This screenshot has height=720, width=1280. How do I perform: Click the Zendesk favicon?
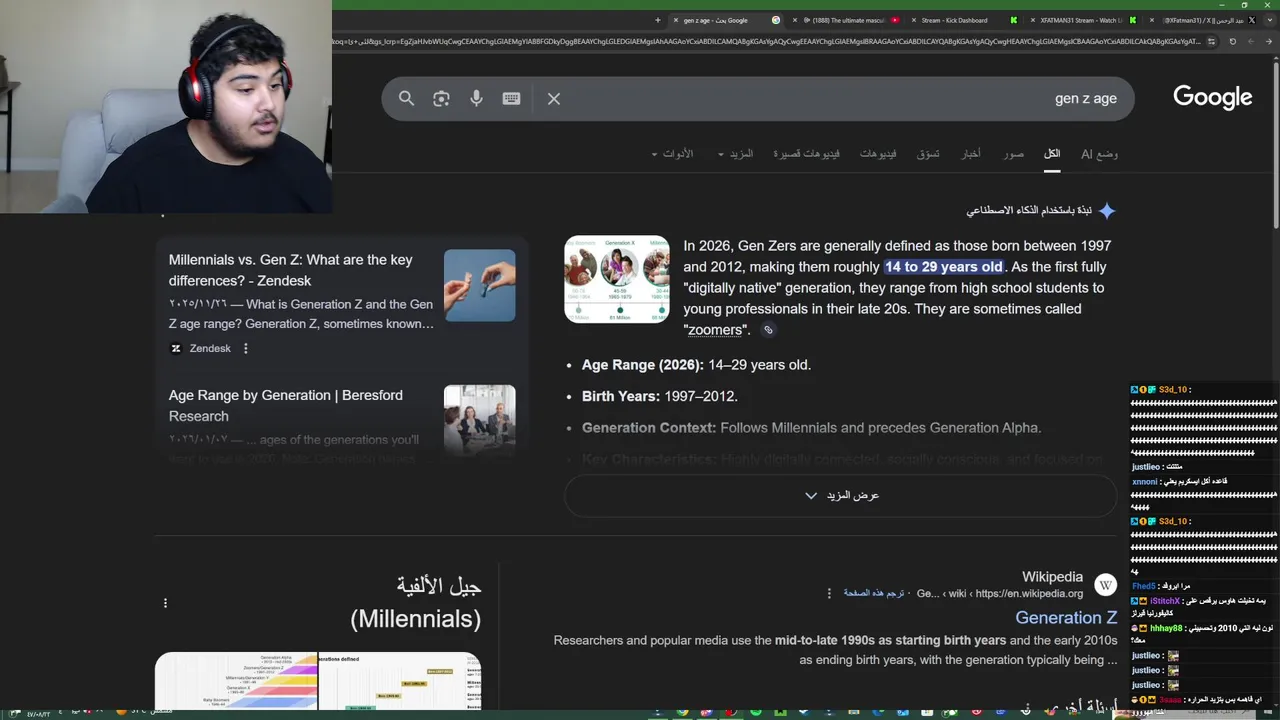click(176, 348)
